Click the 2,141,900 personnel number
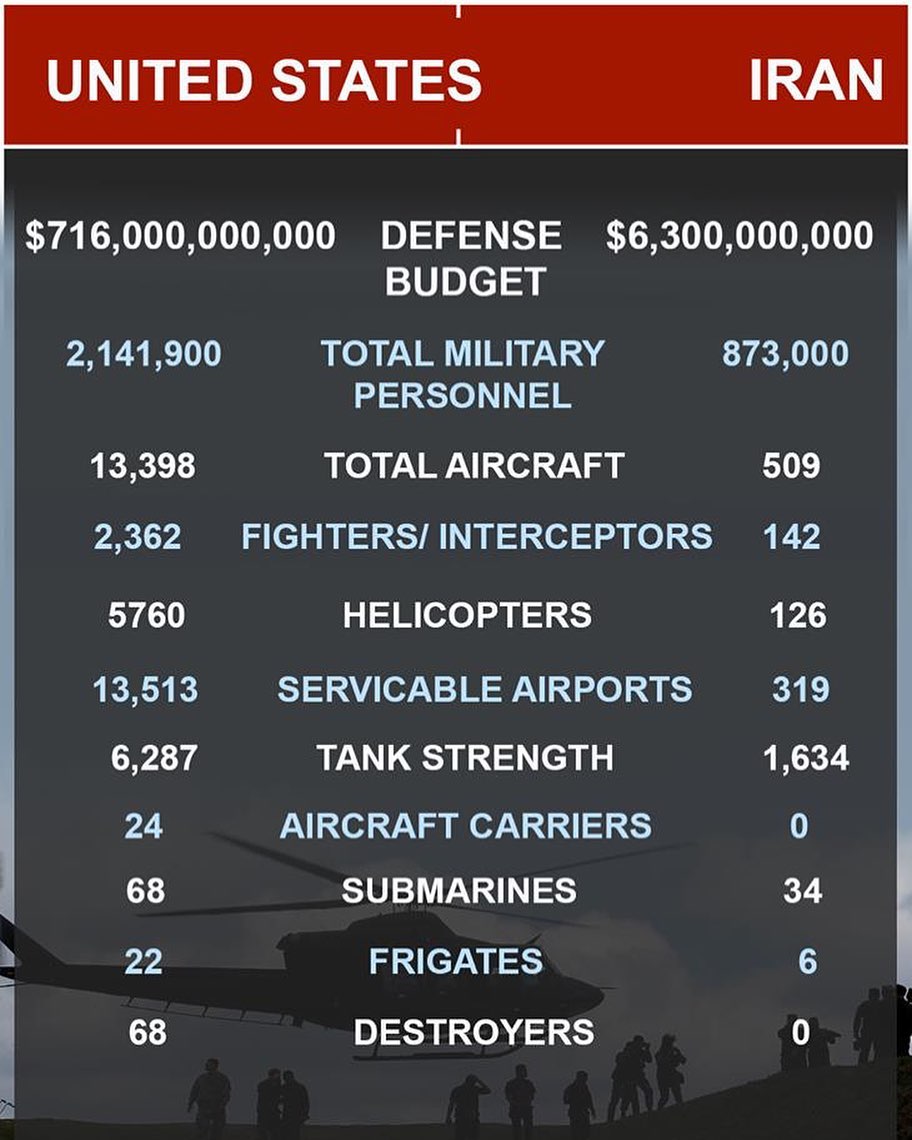 click(x=143, y=354)
